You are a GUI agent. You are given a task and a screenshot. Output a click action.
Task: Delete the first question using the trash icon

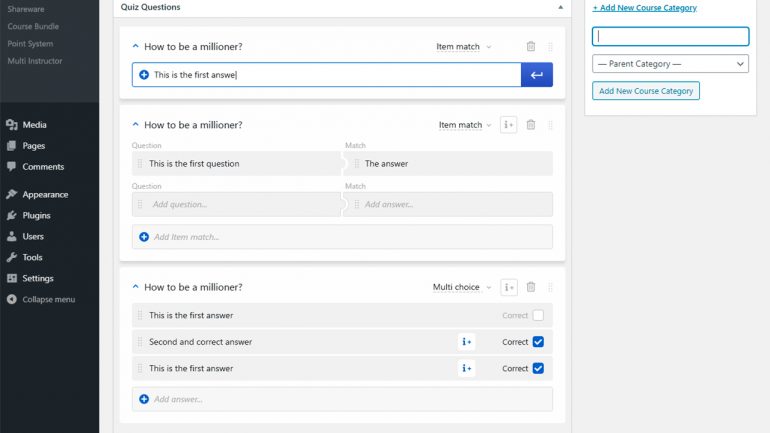tap(531, 47)
